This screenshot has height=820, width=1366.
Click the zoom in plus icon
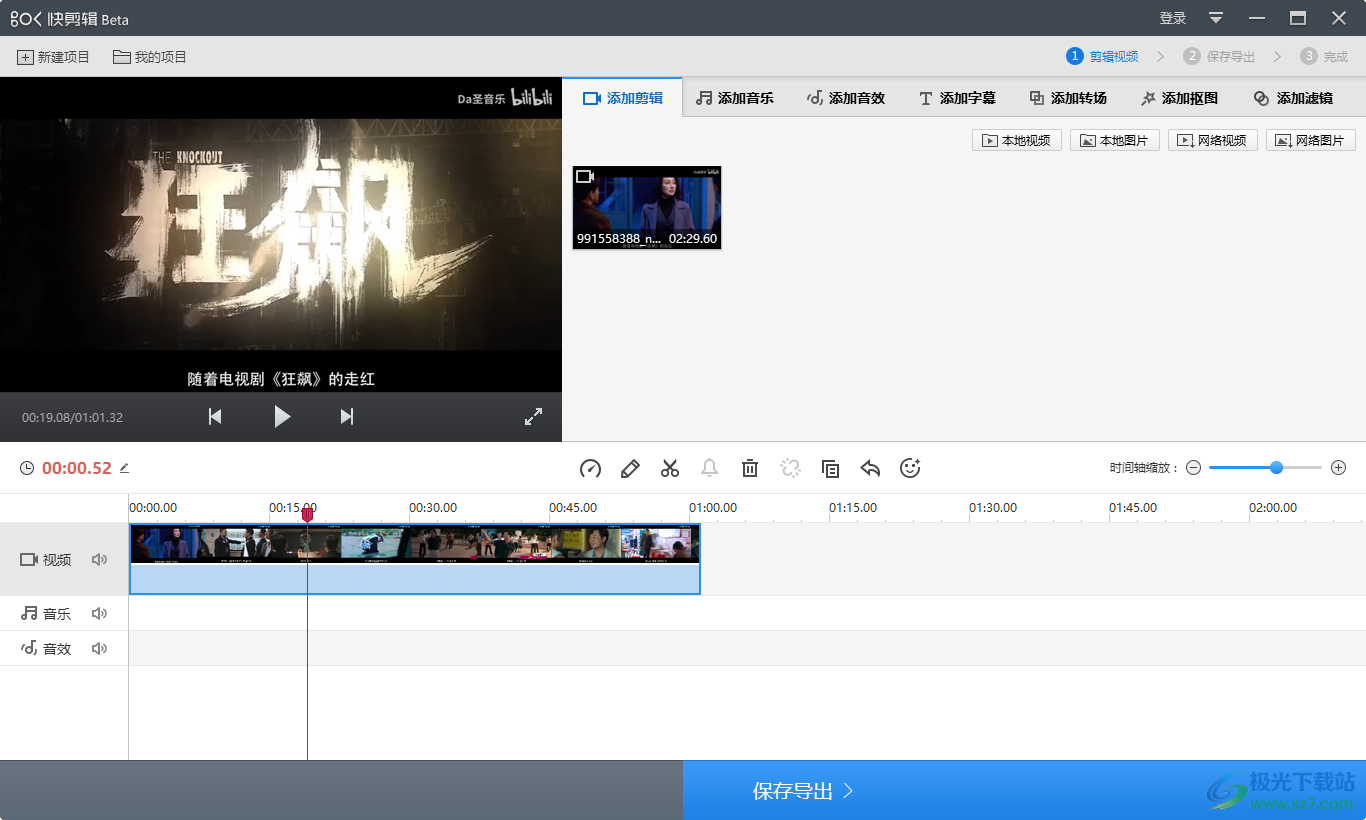click(x=1339, y=468)
